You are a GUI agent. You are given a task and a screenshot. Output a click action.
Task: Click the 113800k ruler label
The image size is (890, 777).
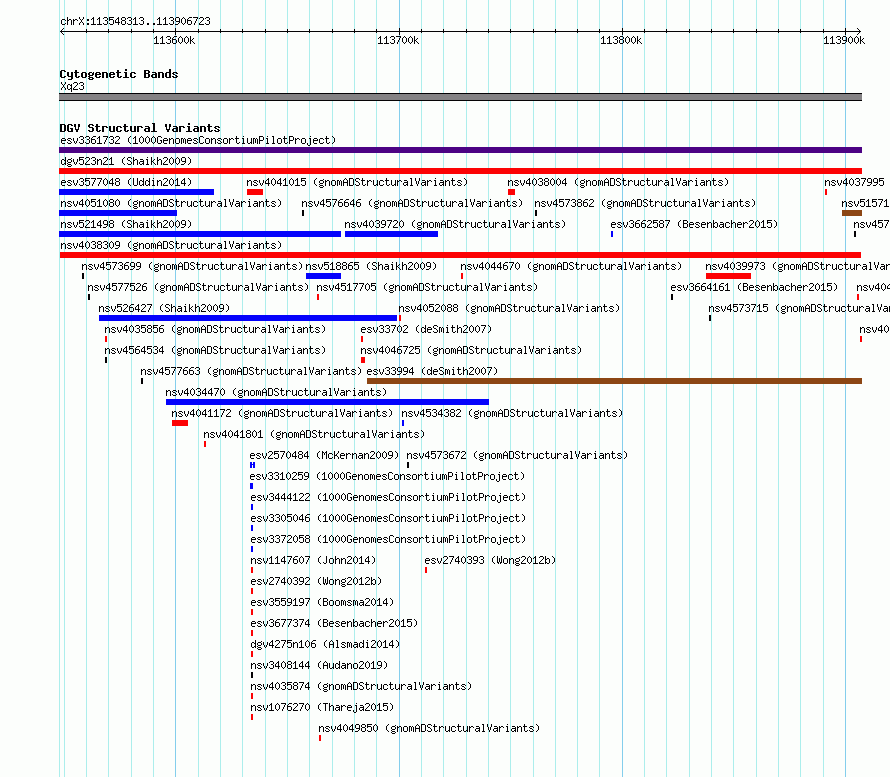[x=621, y=40]
